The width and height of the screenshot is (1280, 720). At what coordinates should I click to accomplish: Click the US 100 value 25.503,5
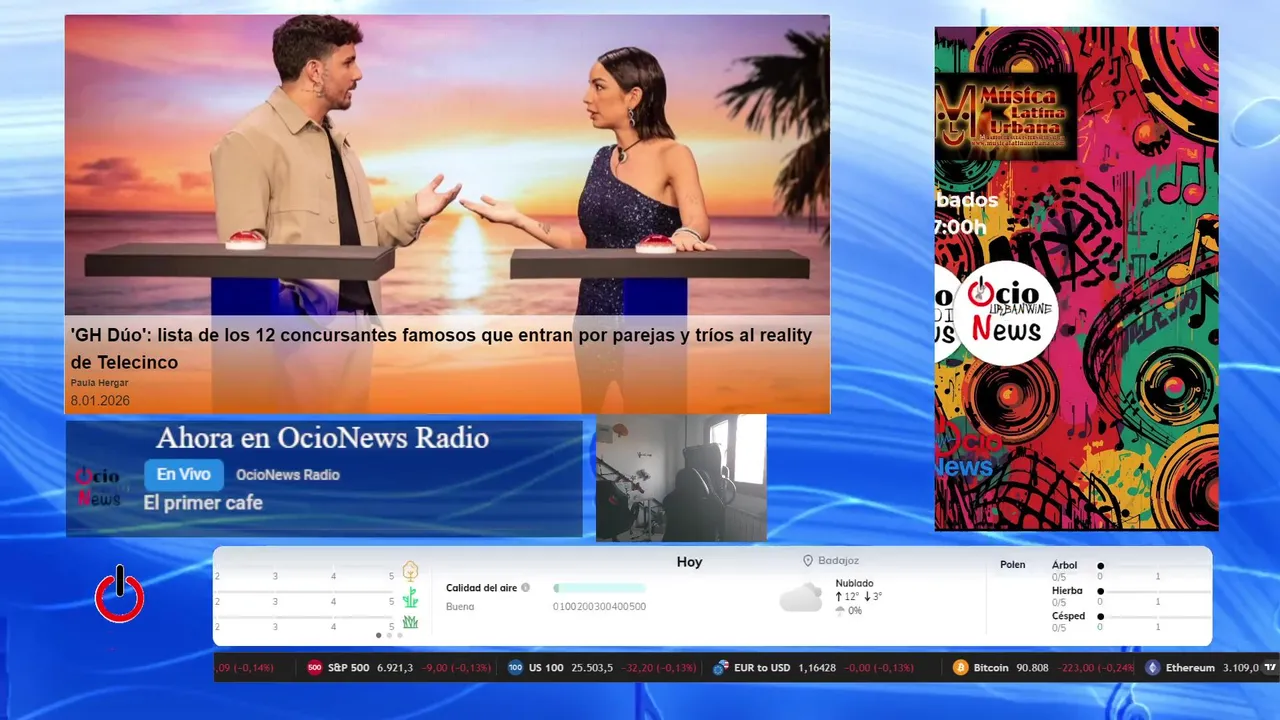[x=592, y=668]
